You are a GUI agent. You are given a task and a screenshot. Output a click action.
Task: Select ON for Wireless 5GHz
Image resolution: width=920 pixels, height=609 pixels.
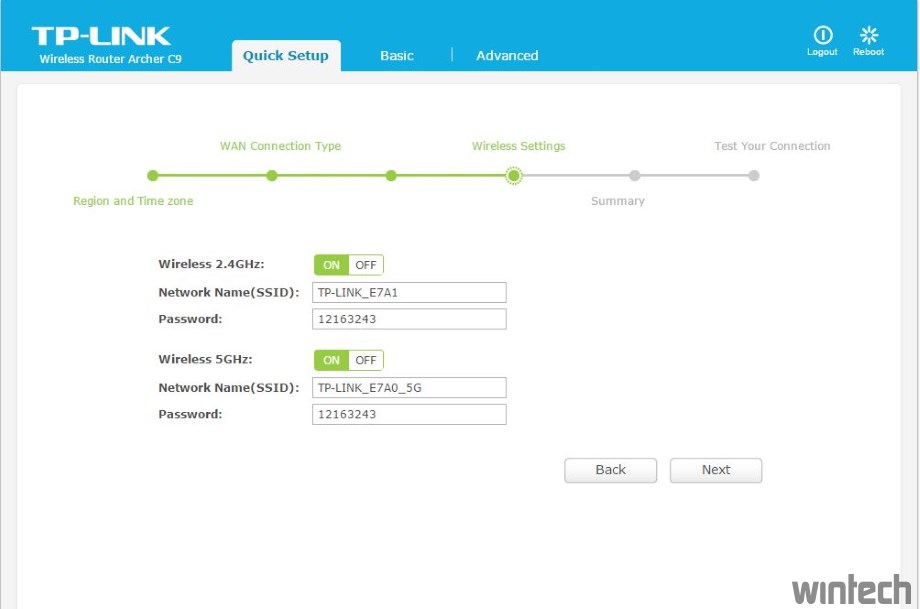pyautogui.click(x=331, y=360)
